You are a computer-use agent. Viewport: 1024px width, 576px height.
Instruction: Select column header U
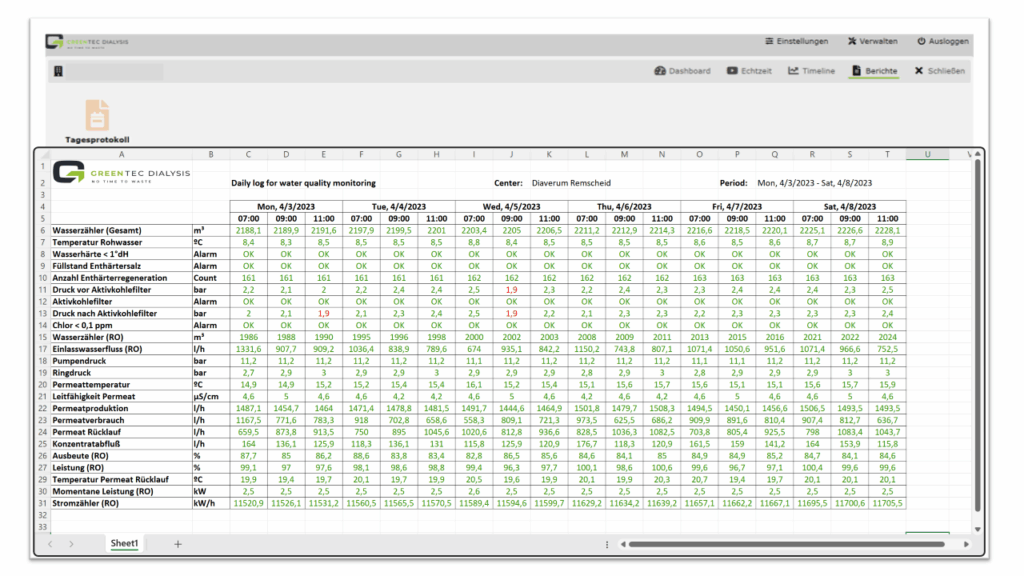[x=927, y=154]
